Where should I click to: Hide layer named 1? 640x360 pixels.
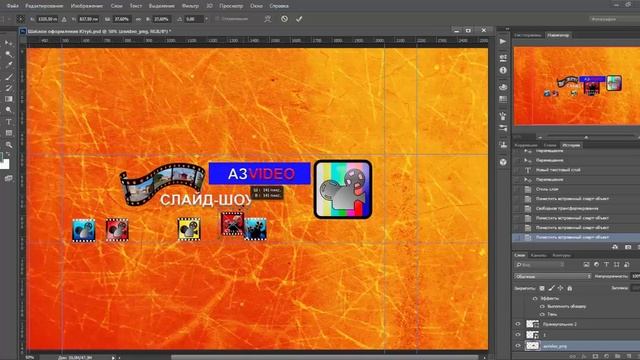click(x=518, y=335)
